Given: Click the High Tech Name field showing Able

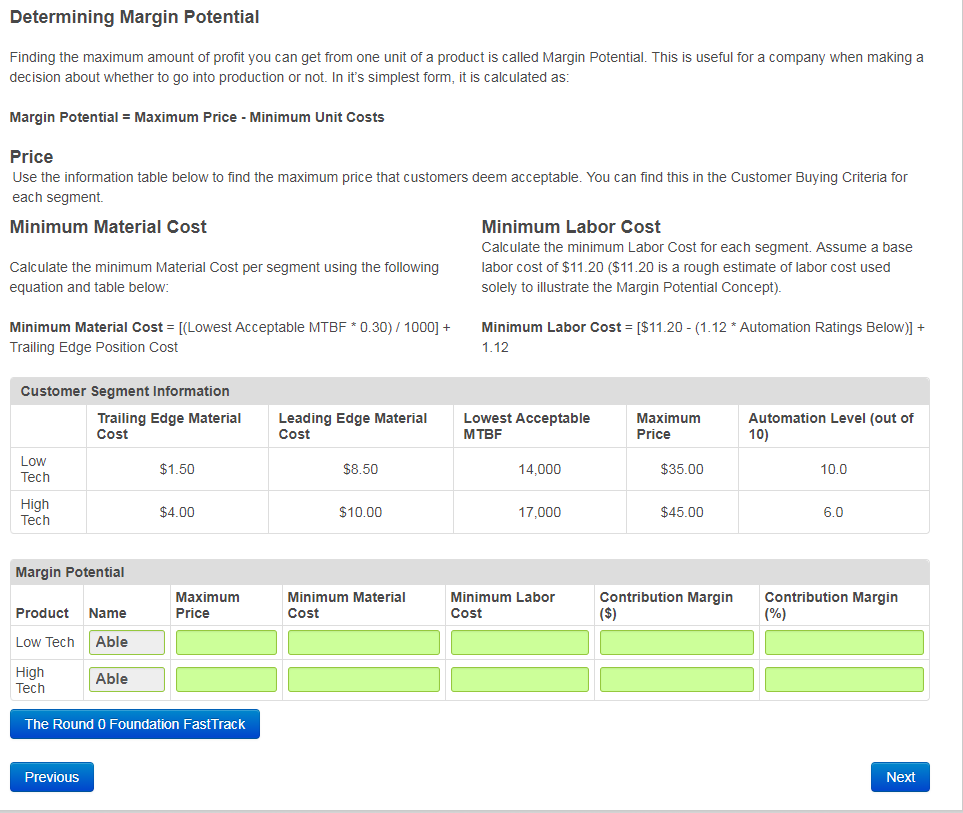Looking at the screenshot, I should (x=126, y=679).
